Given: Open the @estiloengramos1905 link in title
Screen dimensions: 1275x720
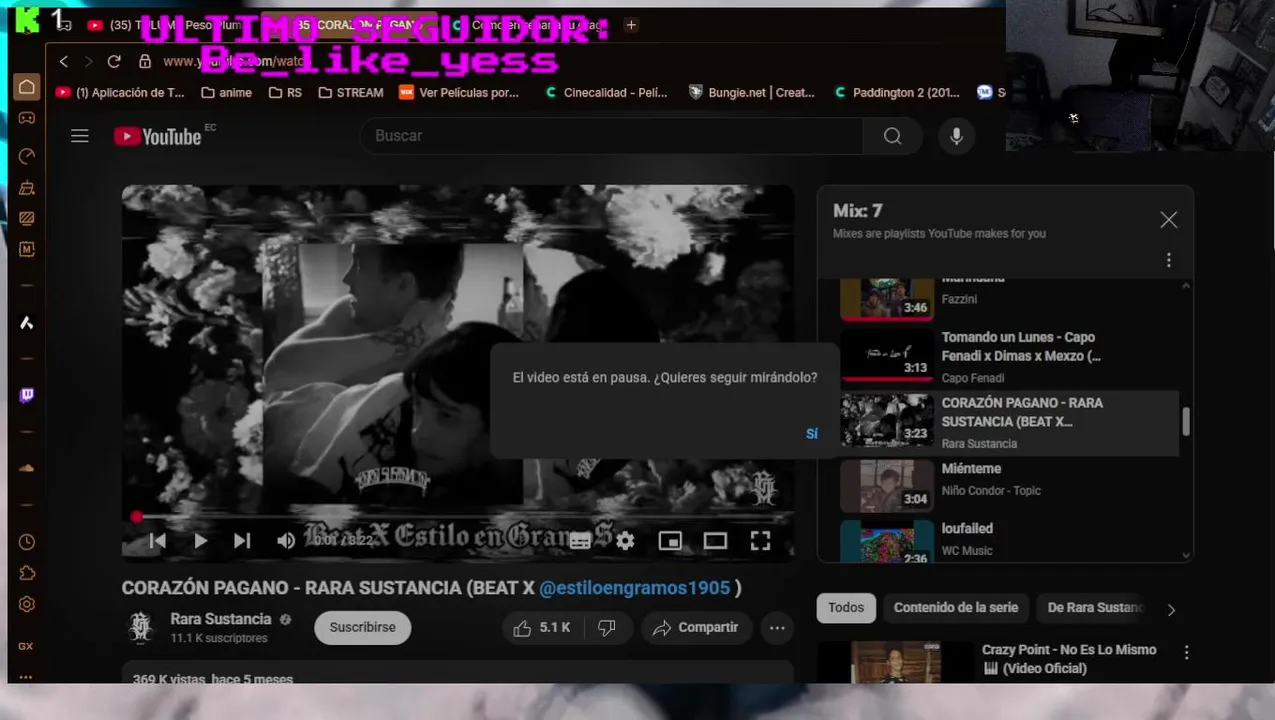Looking at the screenshot, I should click(634, 588).
